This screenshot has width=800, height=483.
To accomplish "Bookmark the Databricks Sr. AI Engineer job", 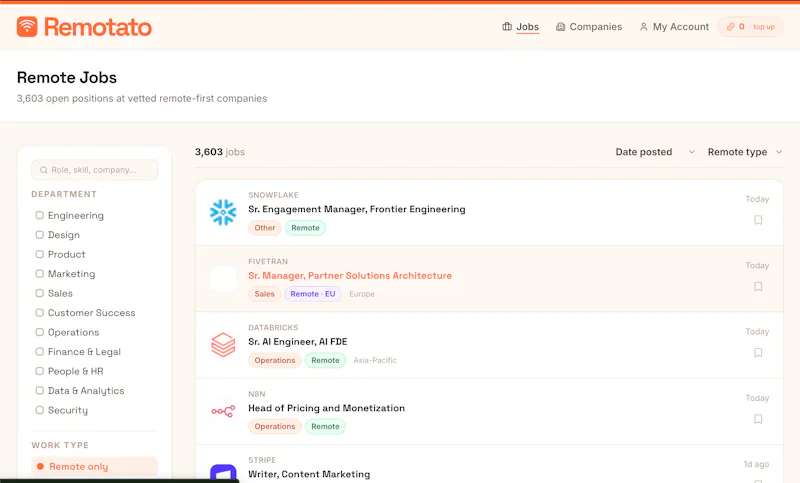I will [x=758, y=352].
